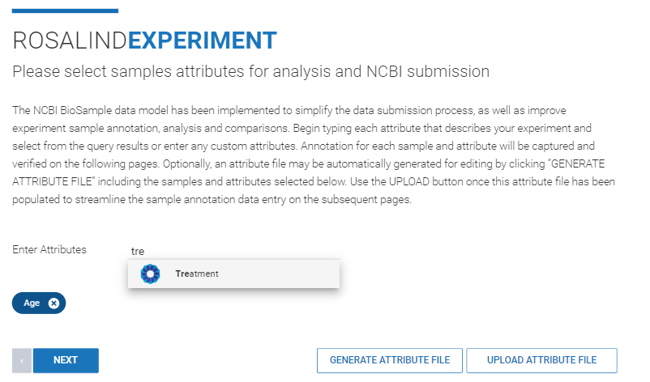Click GENERATE ATTRIBUTE FILE button
Image resolution: width=650 pixels, height=382 pixels.
tap(390, 360)
